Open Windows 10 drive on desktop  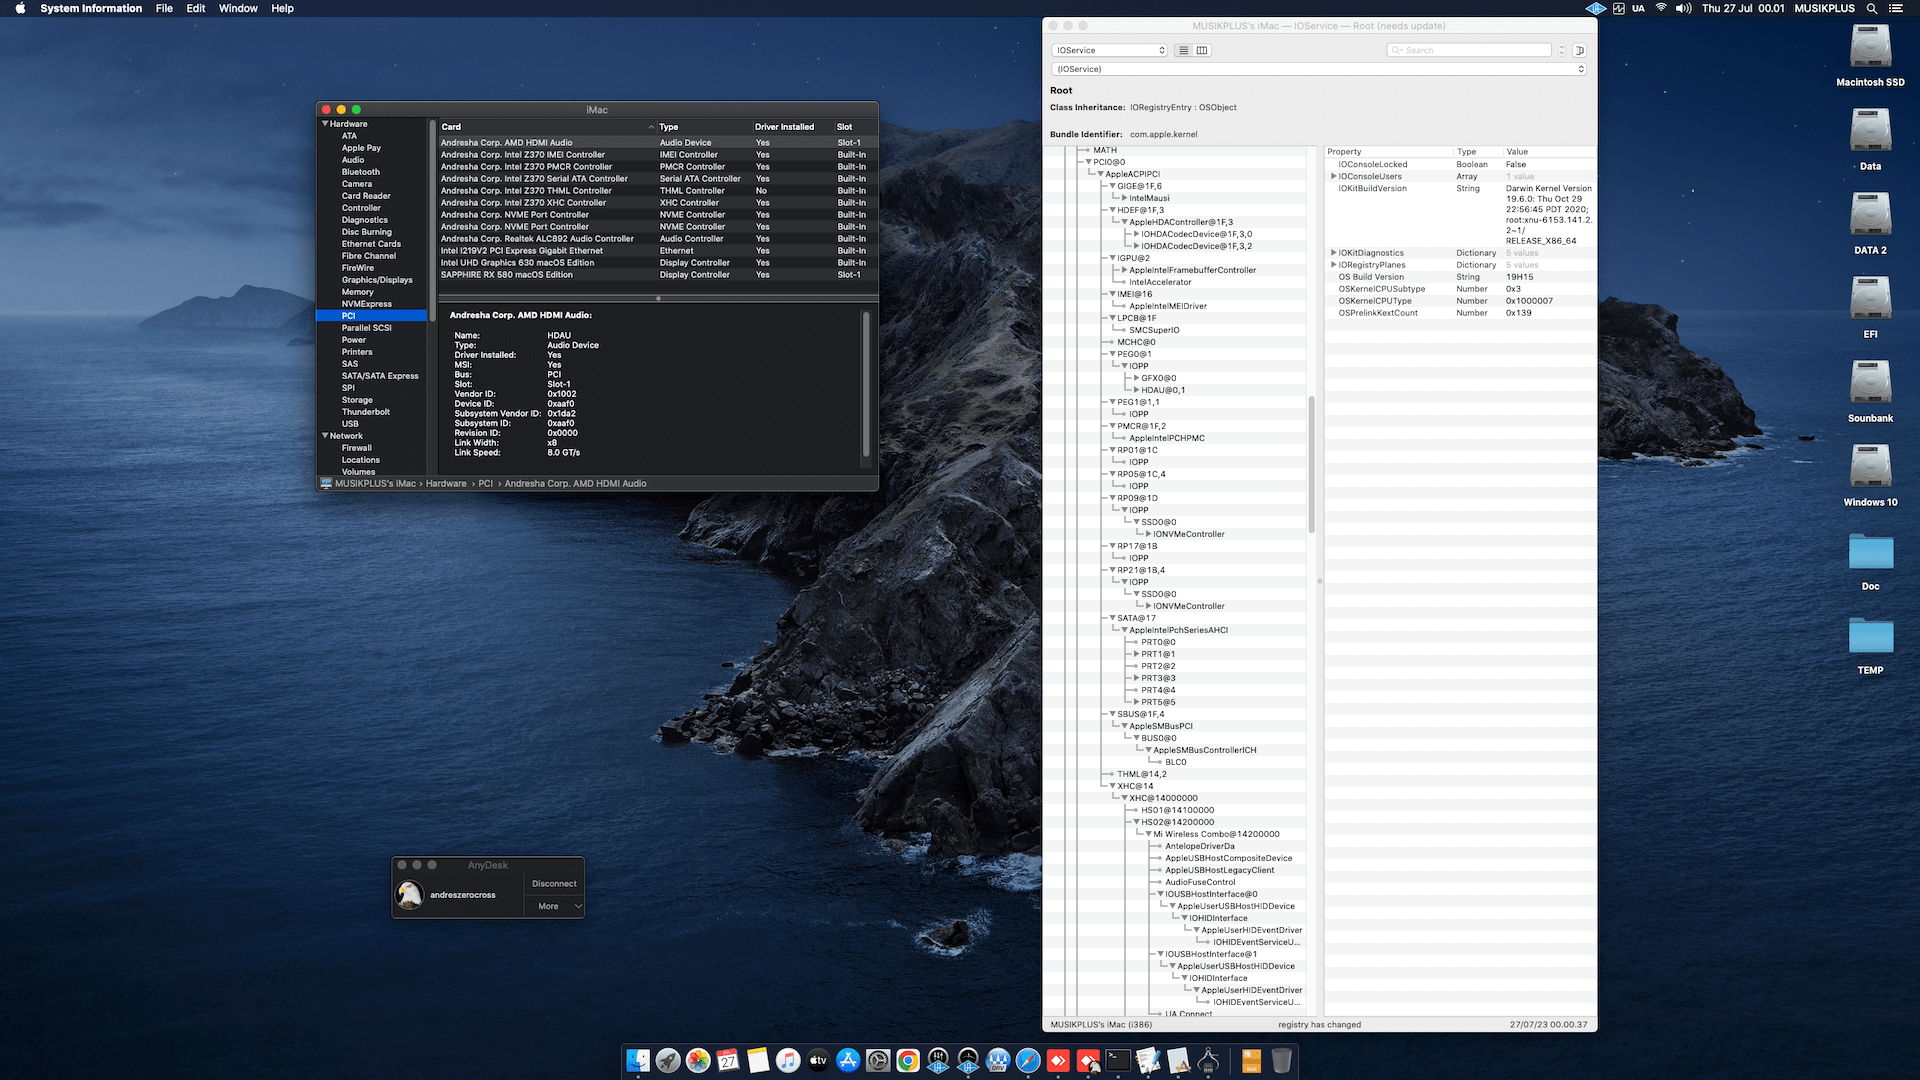click(x=1870, y=467)
